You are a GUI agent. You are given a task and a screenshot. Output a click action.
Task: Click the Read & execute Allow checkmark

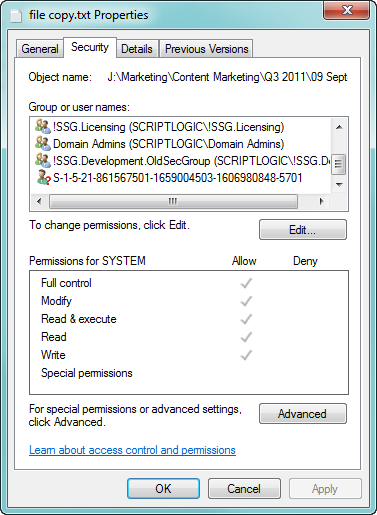pos(246,319)
